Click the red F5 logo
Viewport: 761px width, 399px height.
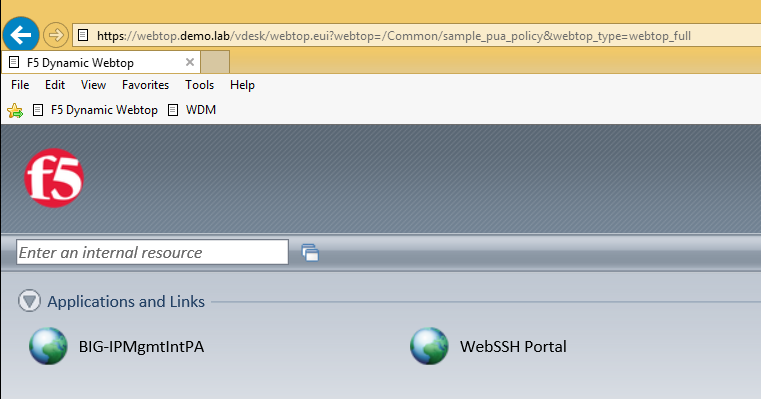tap(54, 178)
